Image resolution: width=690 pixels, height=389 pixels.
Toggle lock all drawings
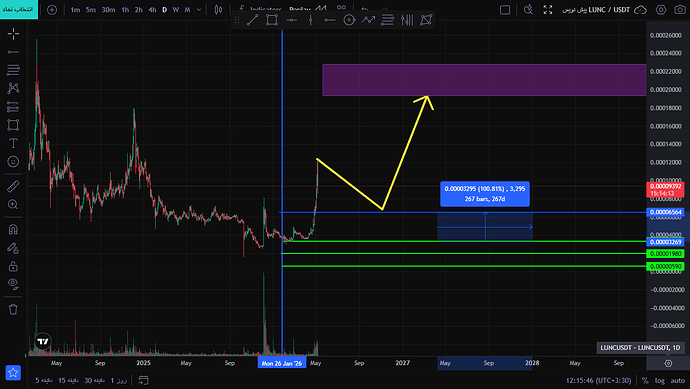[x=13, y=266]
